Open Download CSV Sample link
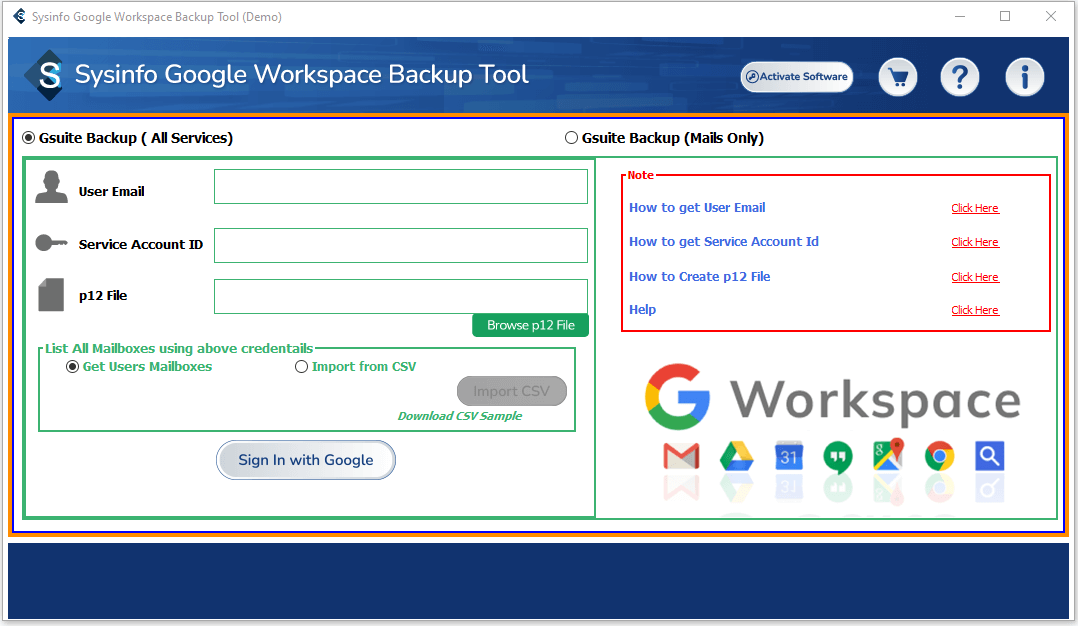Viewport: 1078px width, 626px height. [x=460, y=416]
